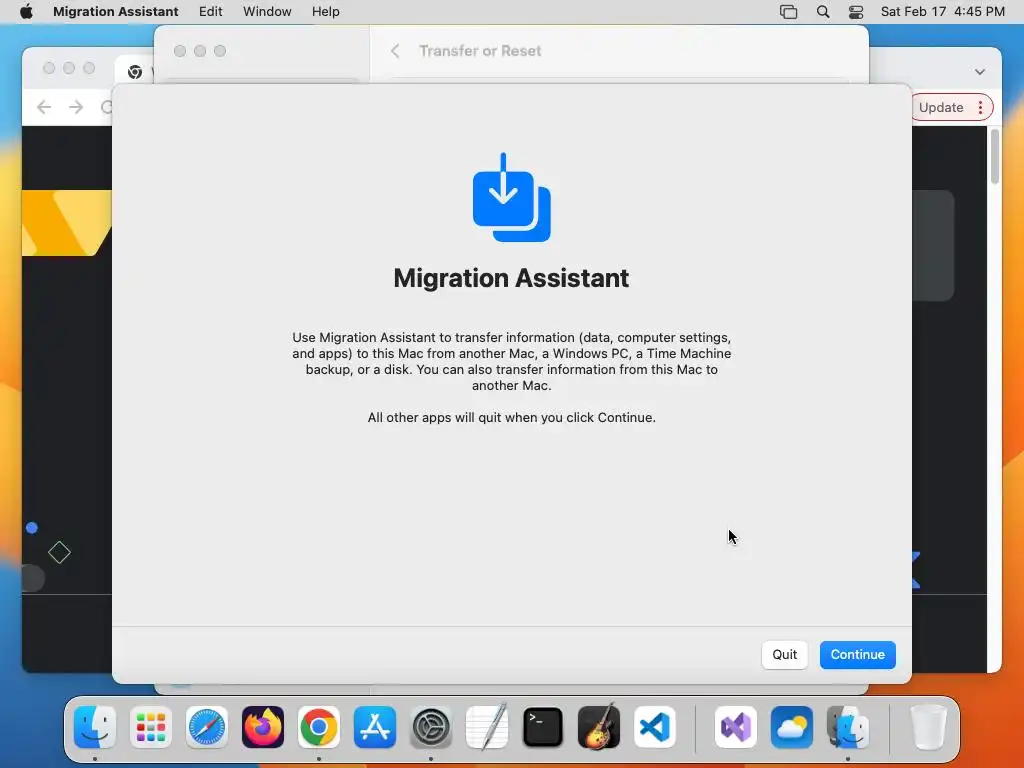
Task: Expand Chrome's tab search chevron
Action: click(980, 72)
